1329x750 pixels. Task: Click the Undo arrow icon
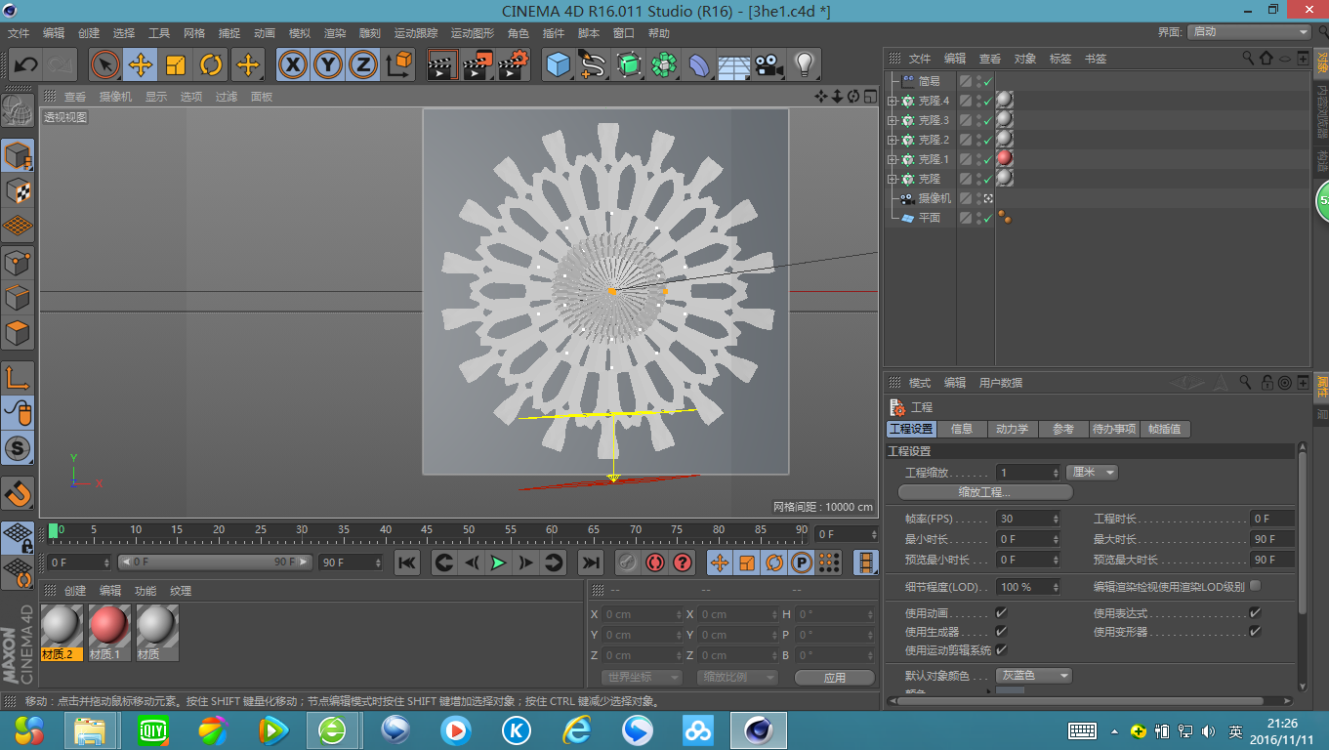(25, 66)
